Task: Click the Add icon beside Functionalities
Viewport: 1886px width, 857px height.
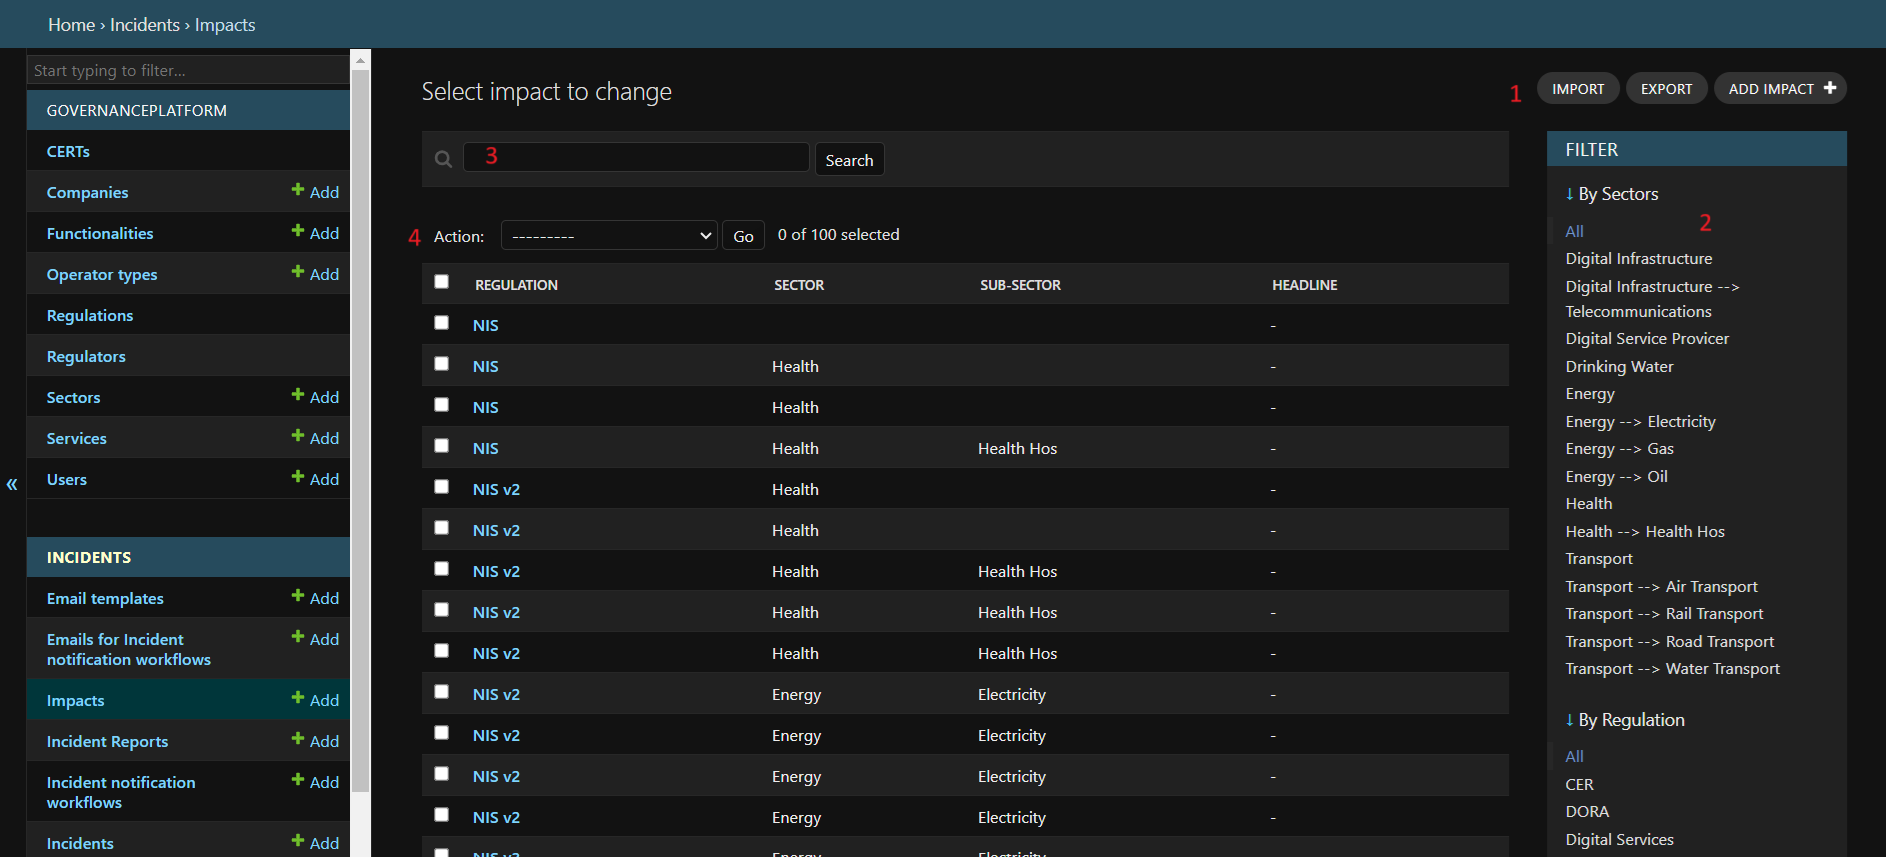Action: [x=298, y=231]
